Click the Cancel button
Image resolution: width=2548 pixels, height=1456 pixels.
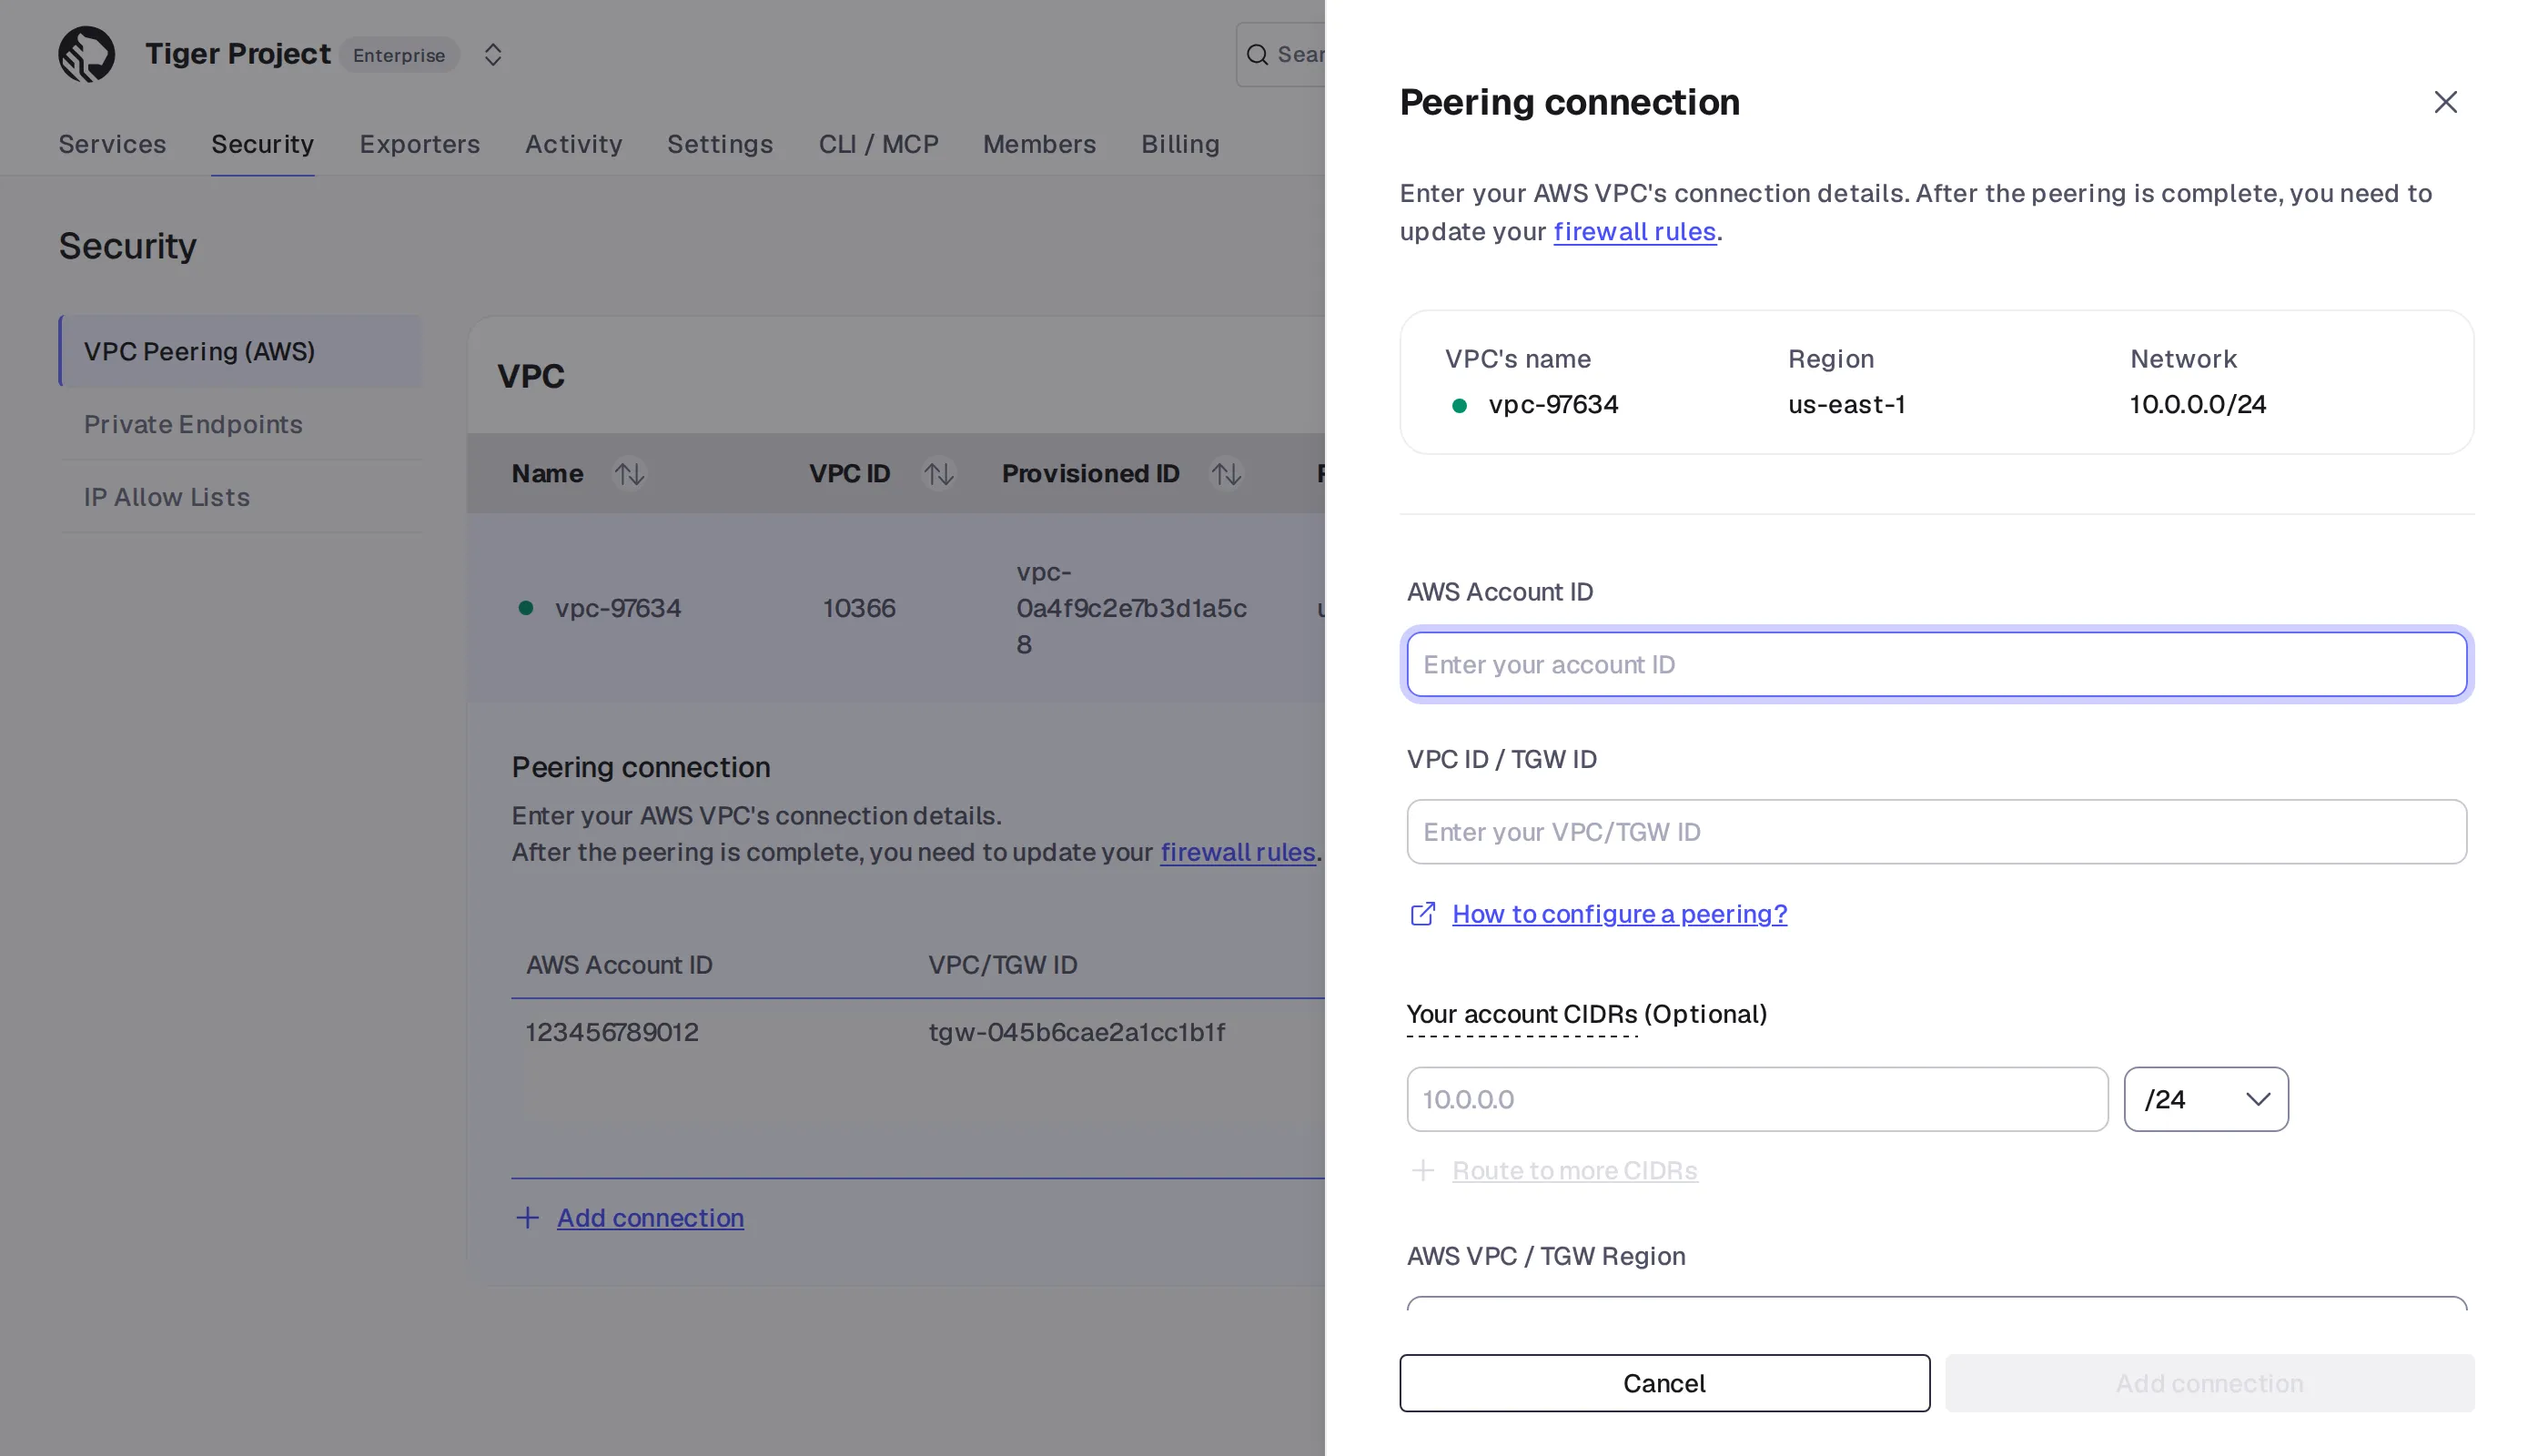pyautogui.click(x=1664, y=1383)
